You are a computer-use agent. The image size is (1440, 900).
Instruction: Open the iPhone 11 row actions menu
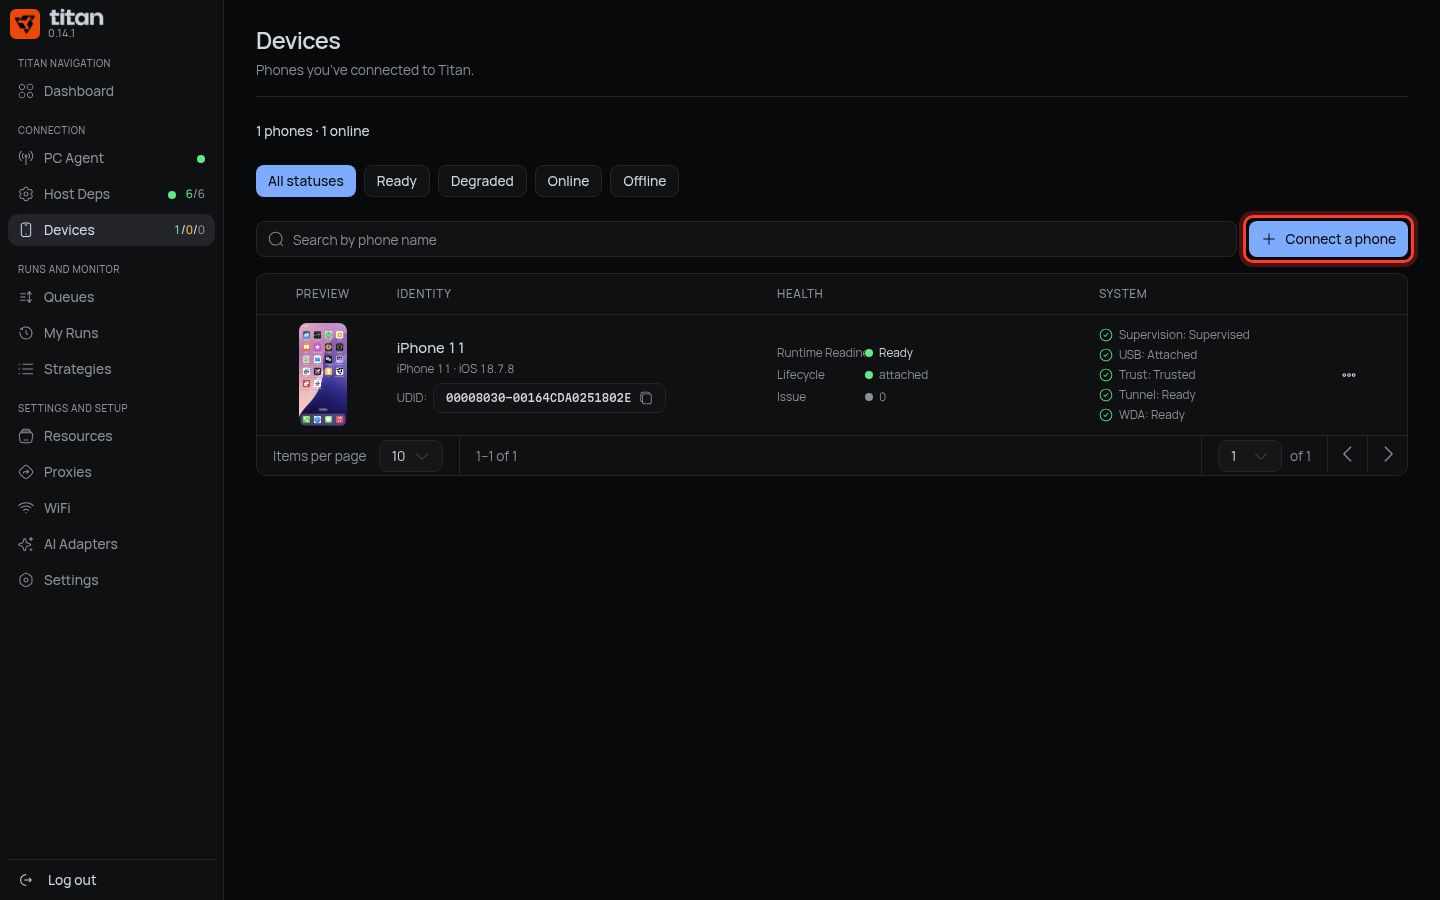coord(1349,375)
